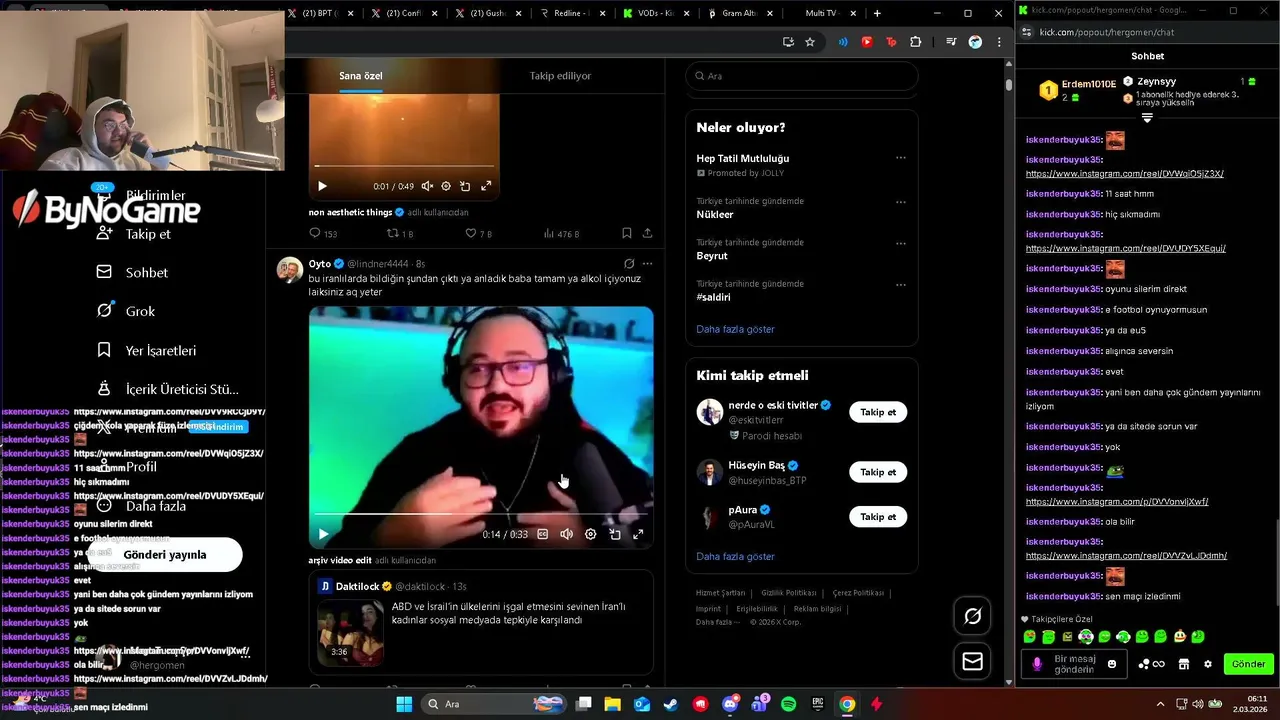Fullscreen the top 0:49 video
The width and height of the screenshot is (1280, 720).
[486, 186]
